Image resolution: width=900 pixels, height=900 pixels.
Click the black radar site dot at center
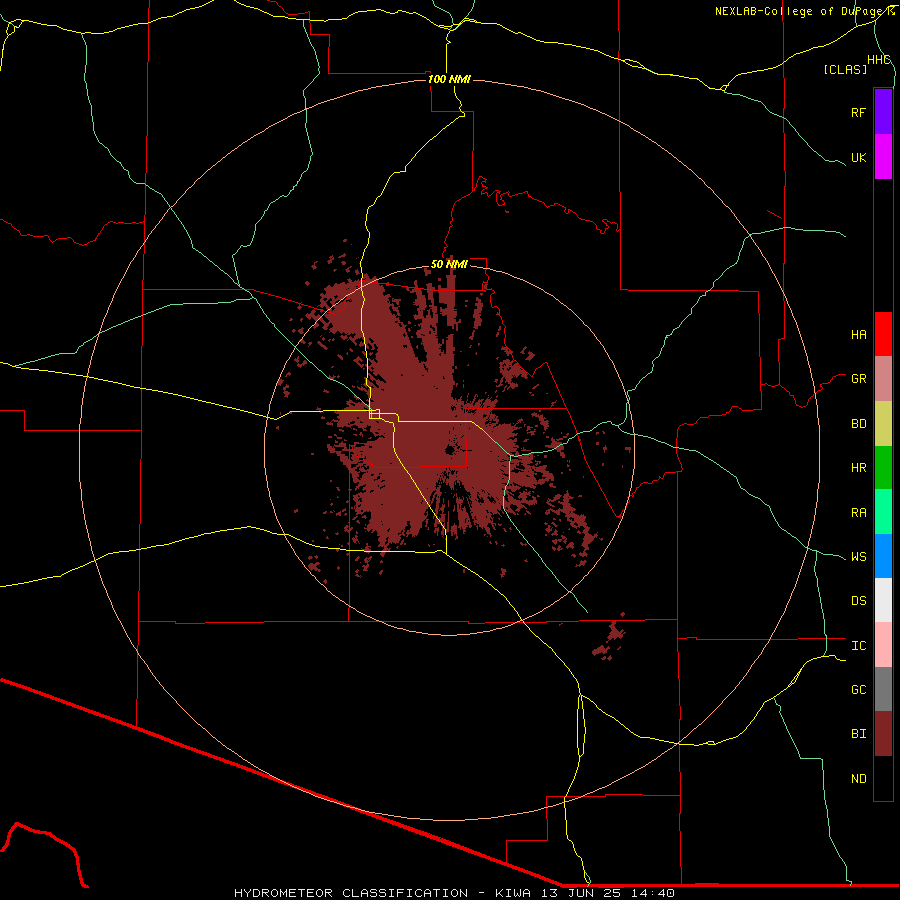tap(449, 451)
